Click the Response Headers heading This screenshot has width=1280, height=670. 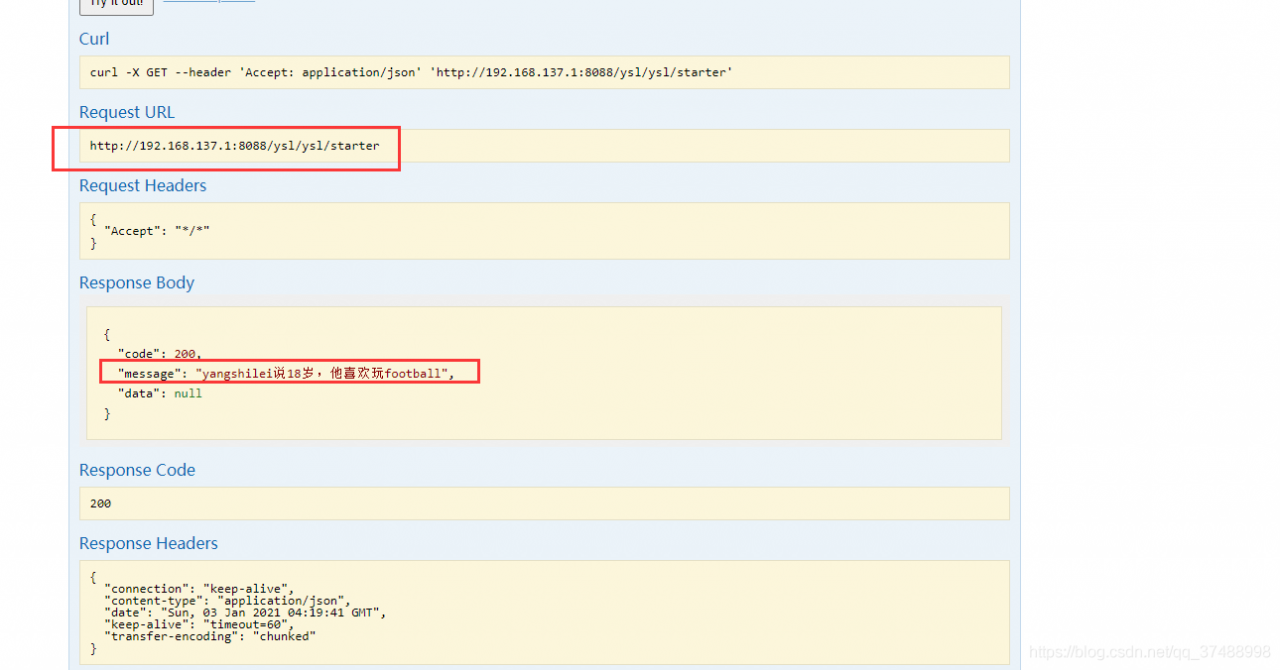point(148,544)
